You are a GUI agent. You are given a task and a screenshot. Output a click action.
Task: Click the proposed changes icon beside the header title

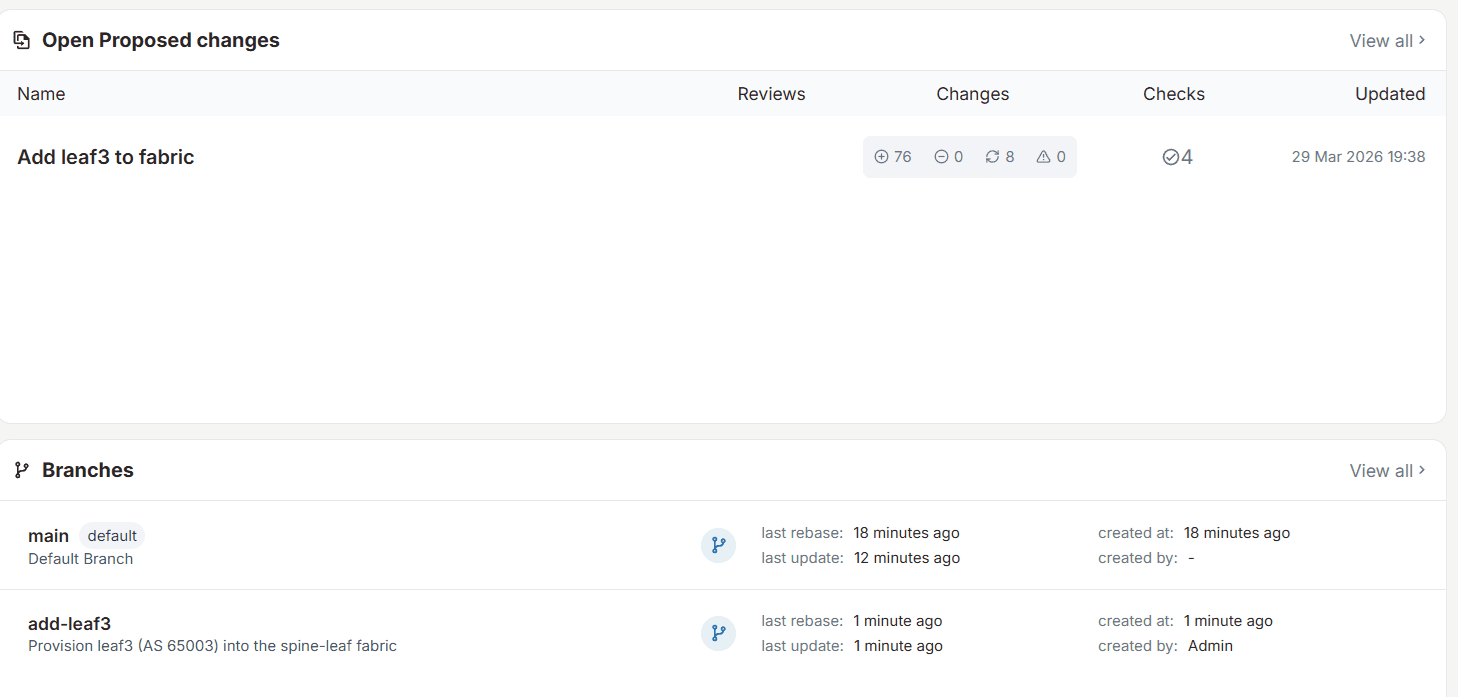[x=21, y=39]
